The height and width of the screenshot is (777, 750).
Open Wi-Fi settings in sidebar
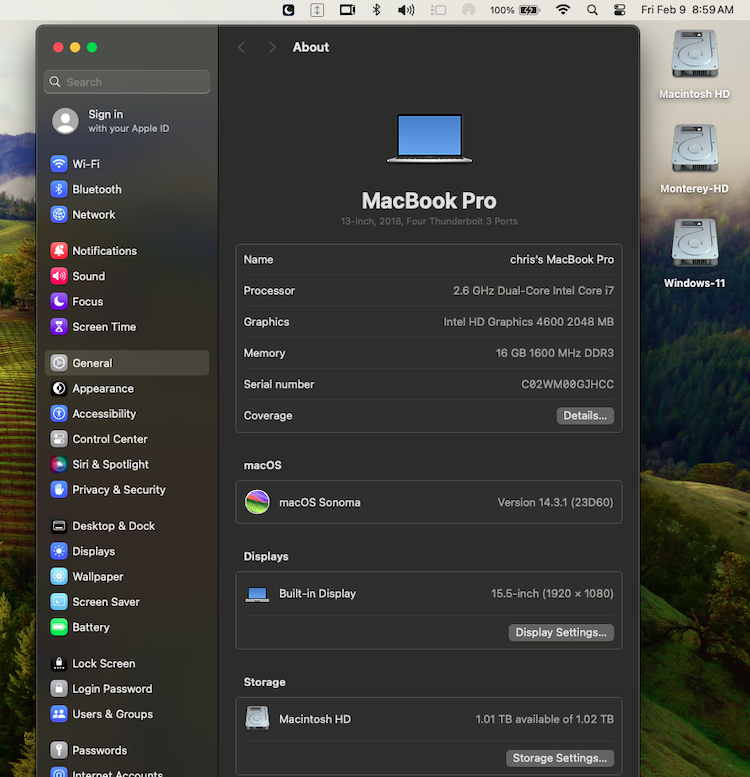(x=127, y=164)
